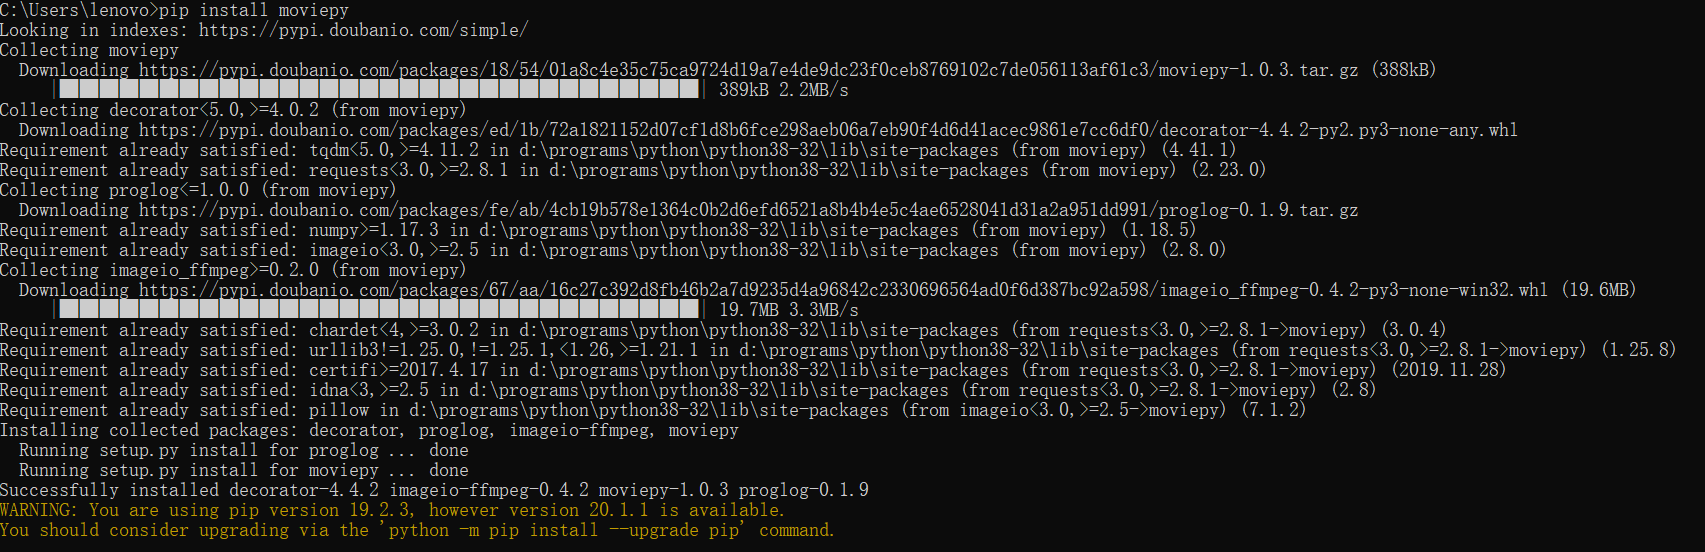Click the proglog-0.1.9.tar.gz download URL

(748, 210)
